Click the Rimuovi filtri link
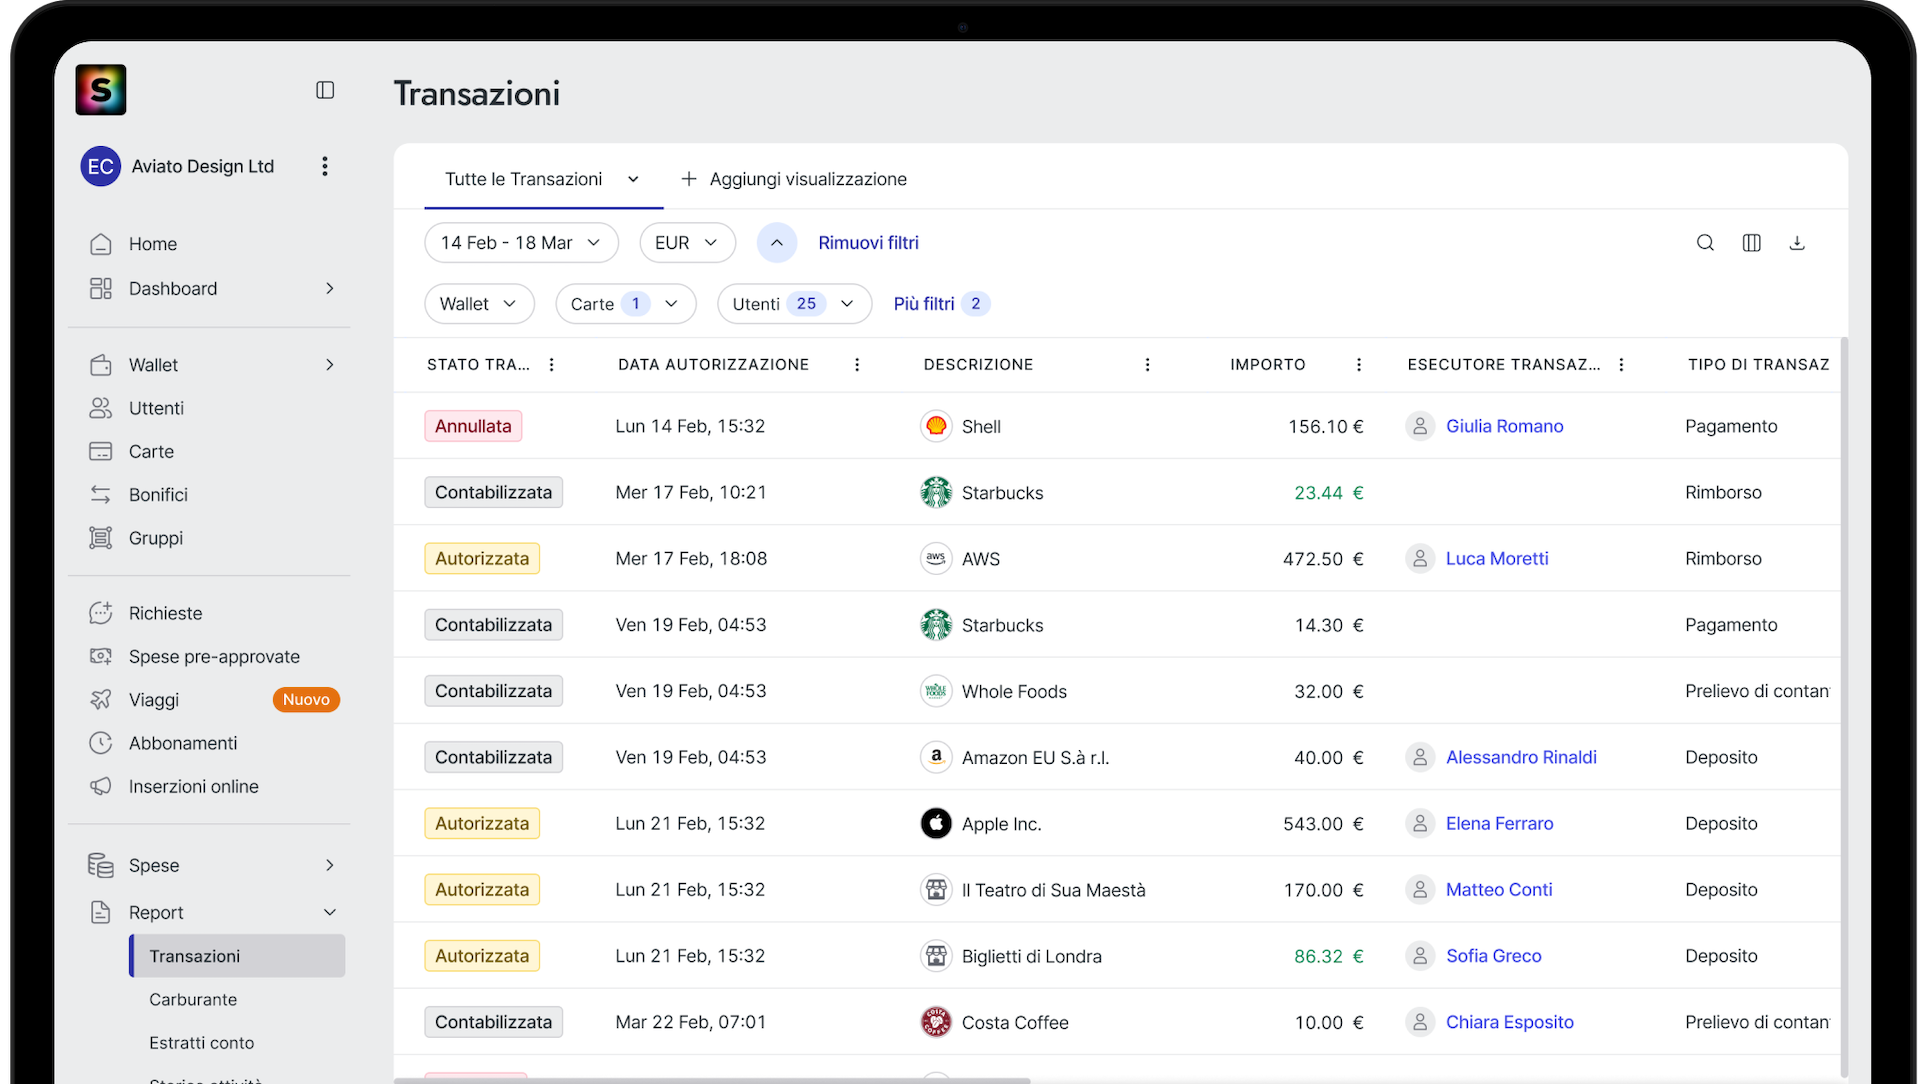 tap(868, 243)
